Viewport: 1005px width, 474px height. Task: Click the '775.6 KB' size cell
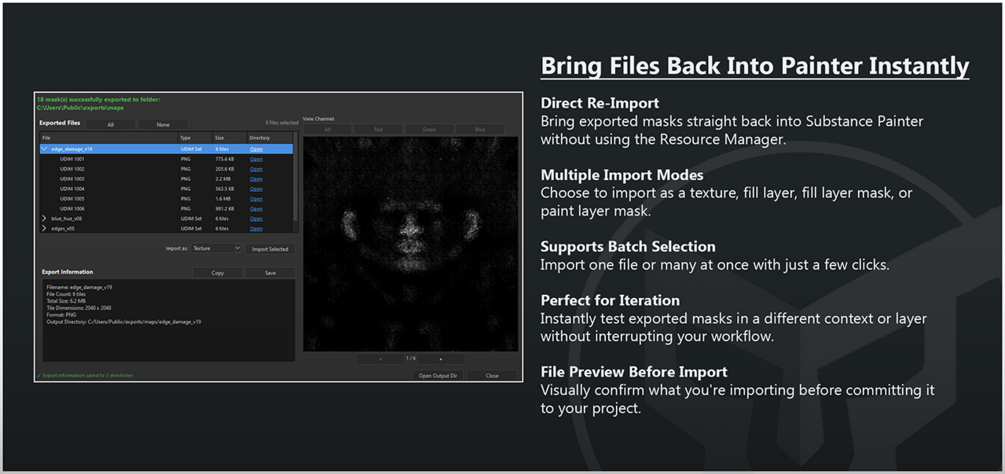(224, 159)
